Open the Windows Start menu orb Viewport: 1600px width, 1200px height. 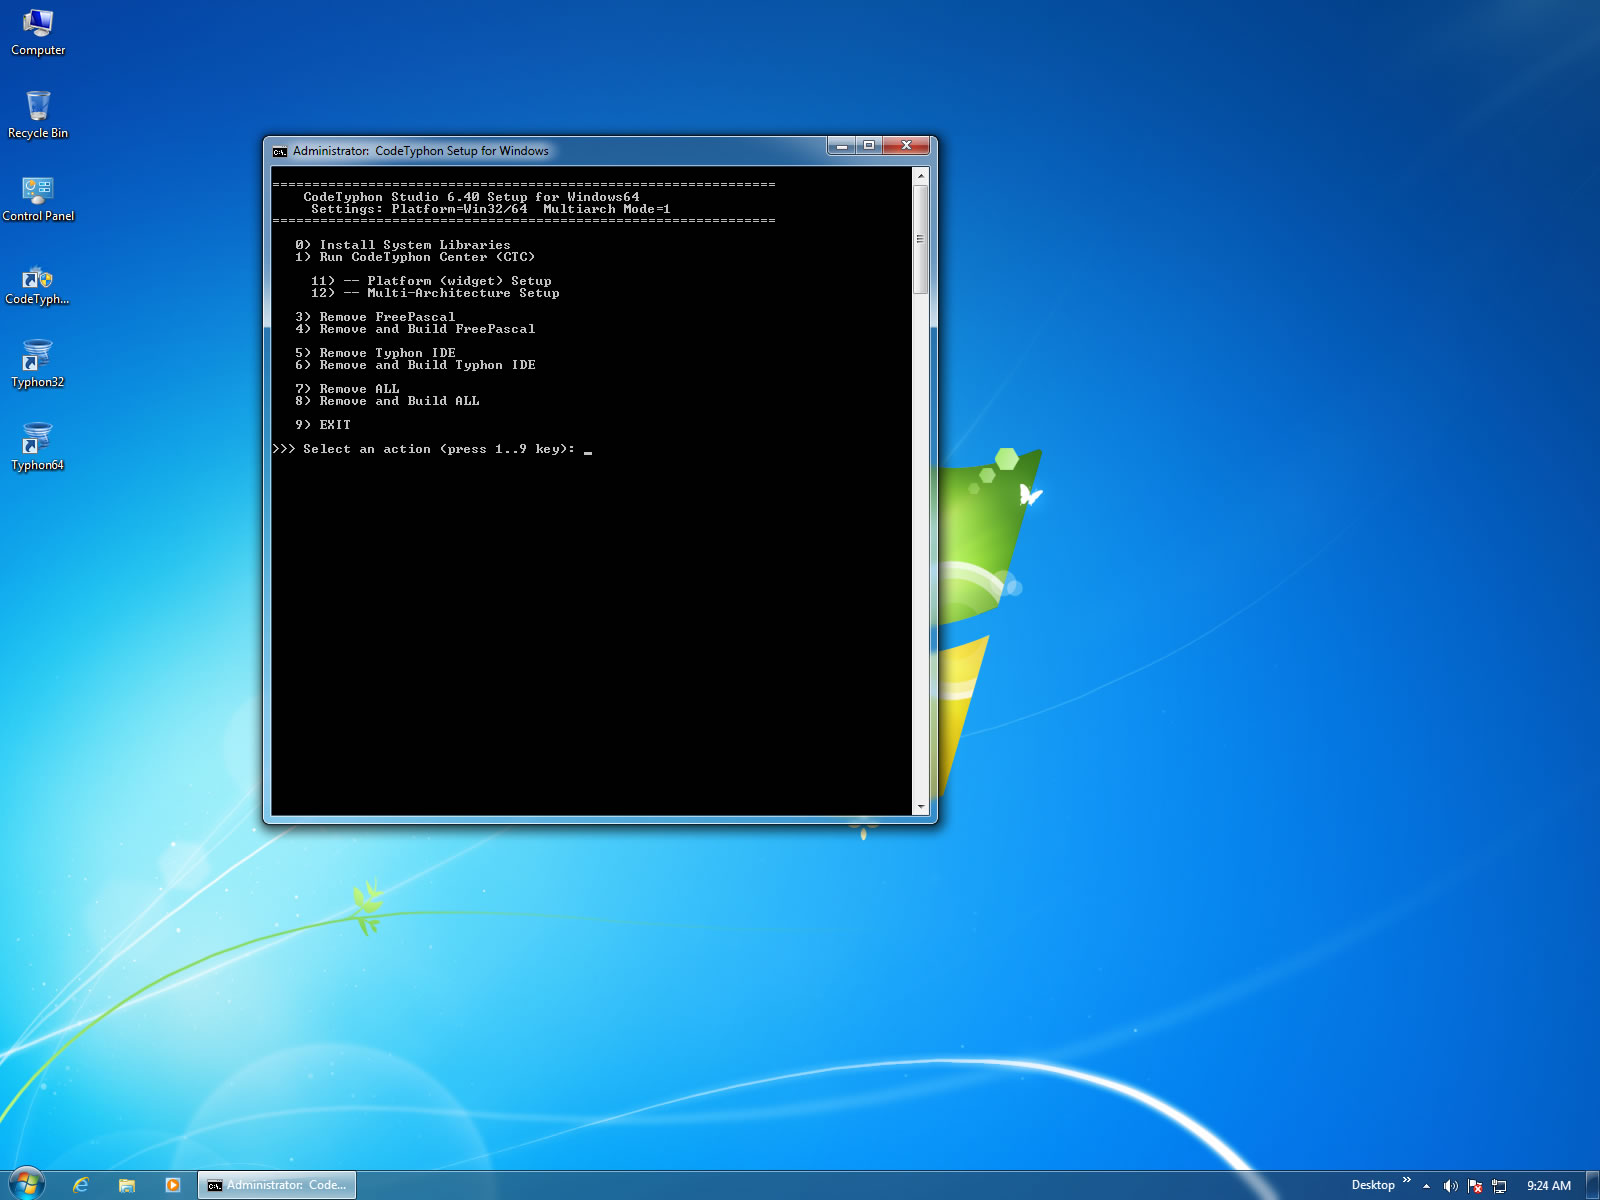point(26,1184)
